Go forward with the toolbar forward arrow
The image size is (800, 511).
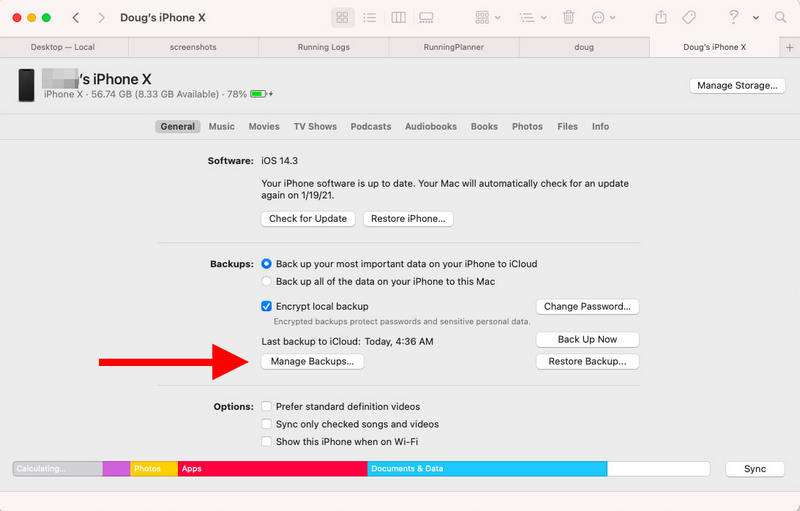(101, 18)
